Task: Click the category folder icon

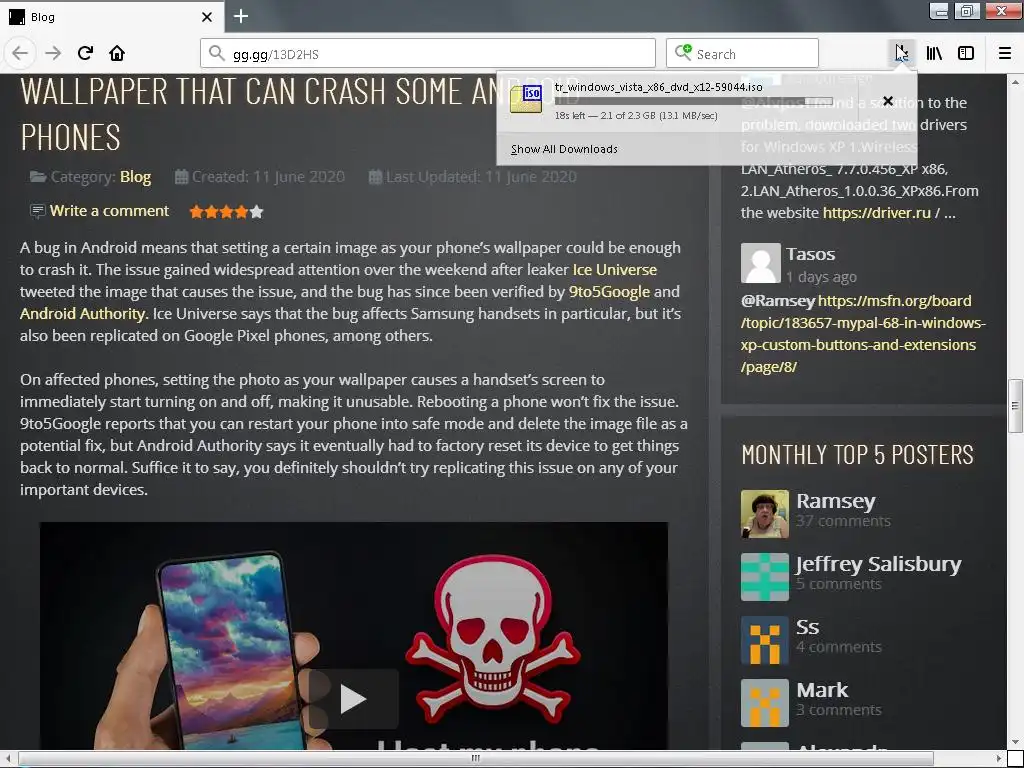Action: coord(38,177)
